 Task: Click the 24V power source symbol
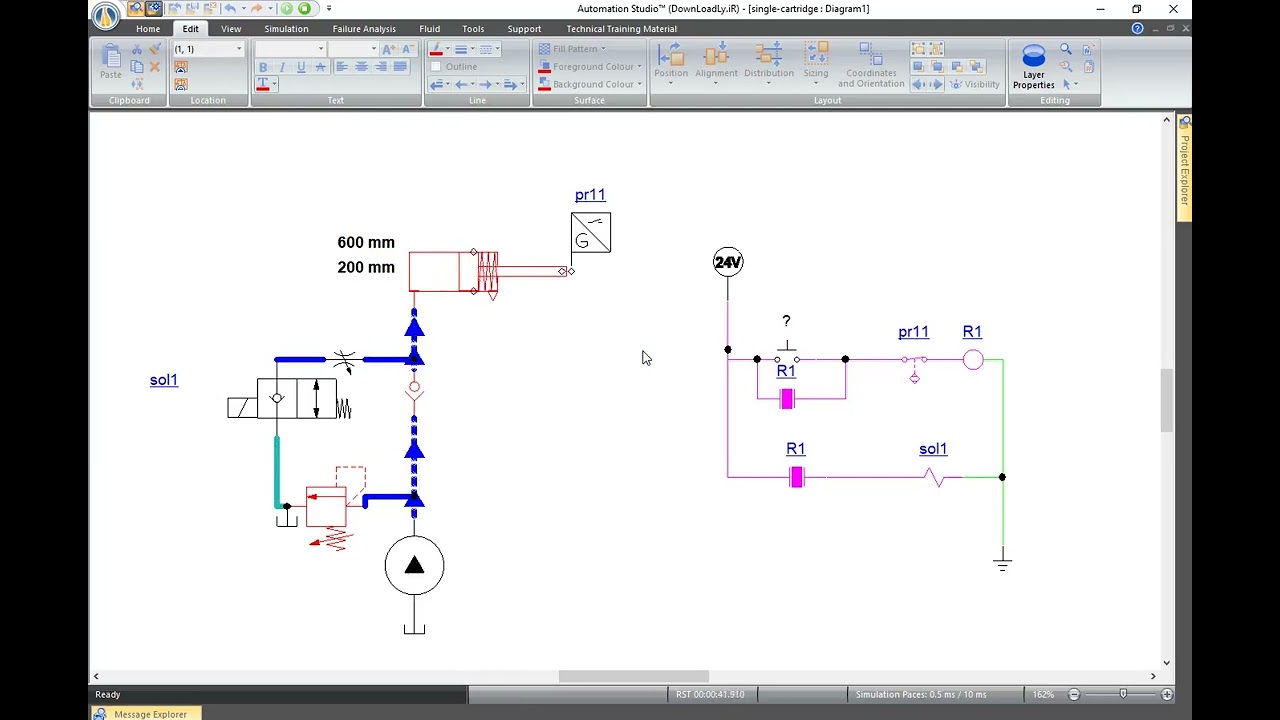pos(728,262)
